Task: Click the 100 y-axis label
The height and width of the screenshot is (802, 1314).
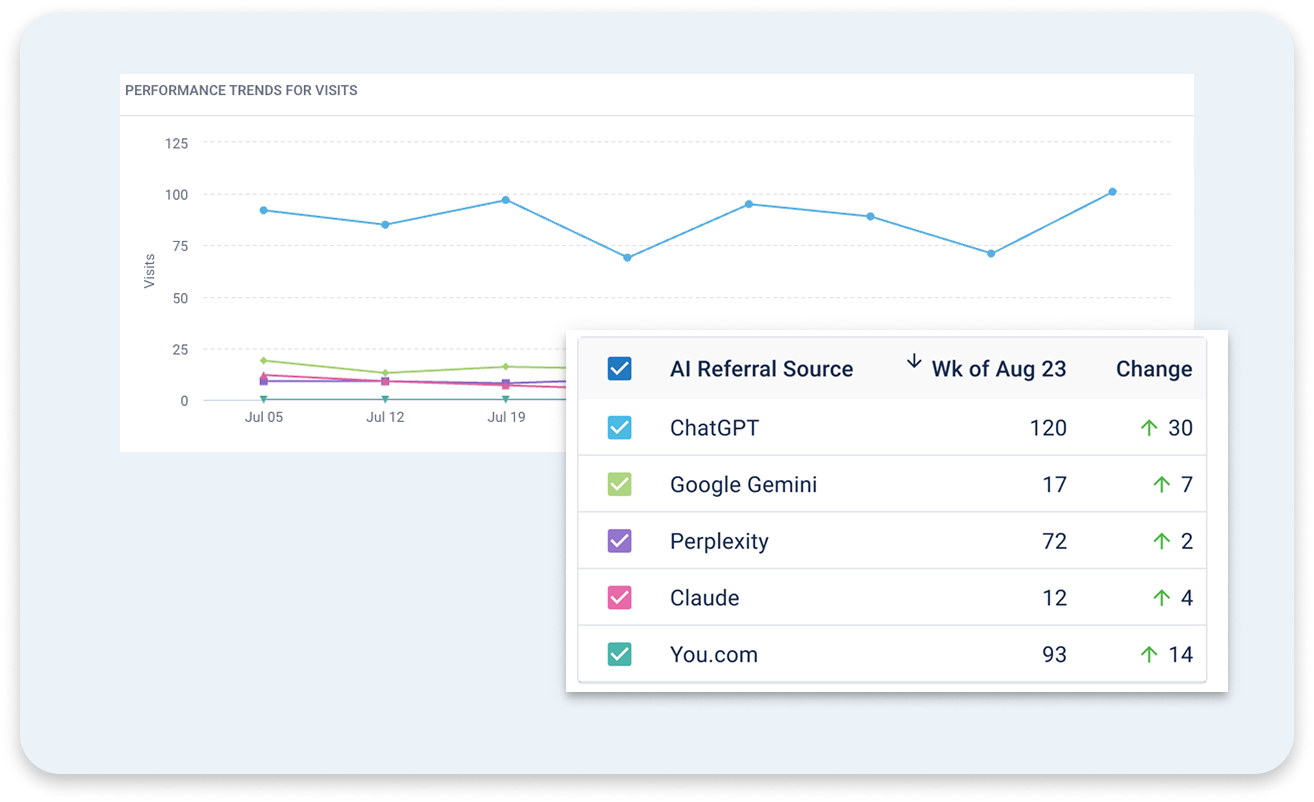Action: tap(176, 194)
